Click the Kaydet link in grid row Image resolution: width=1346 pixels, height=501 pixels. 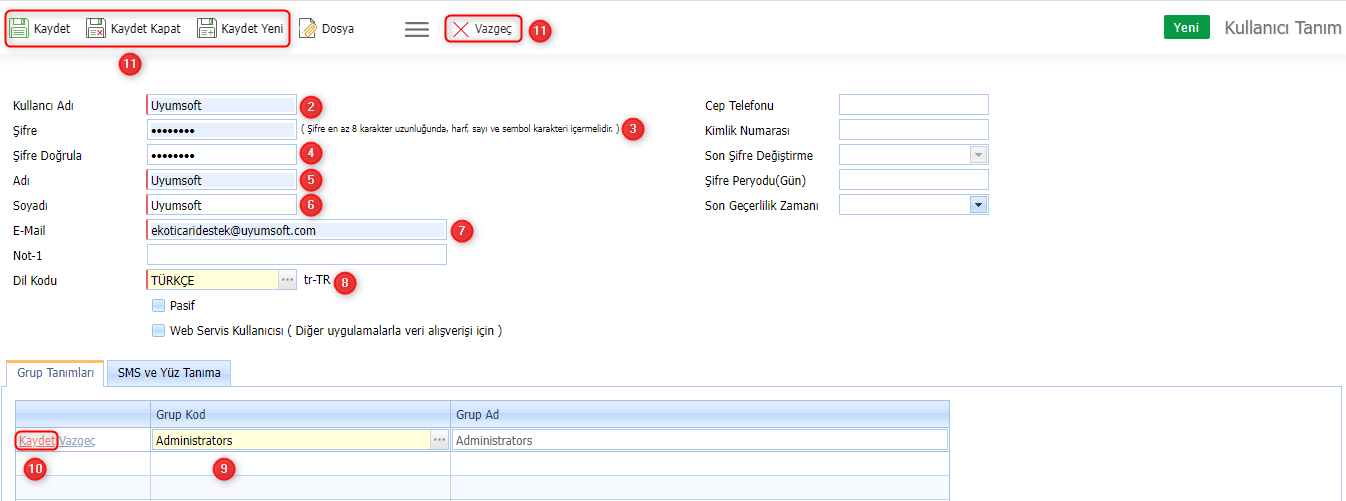[36, 440]
